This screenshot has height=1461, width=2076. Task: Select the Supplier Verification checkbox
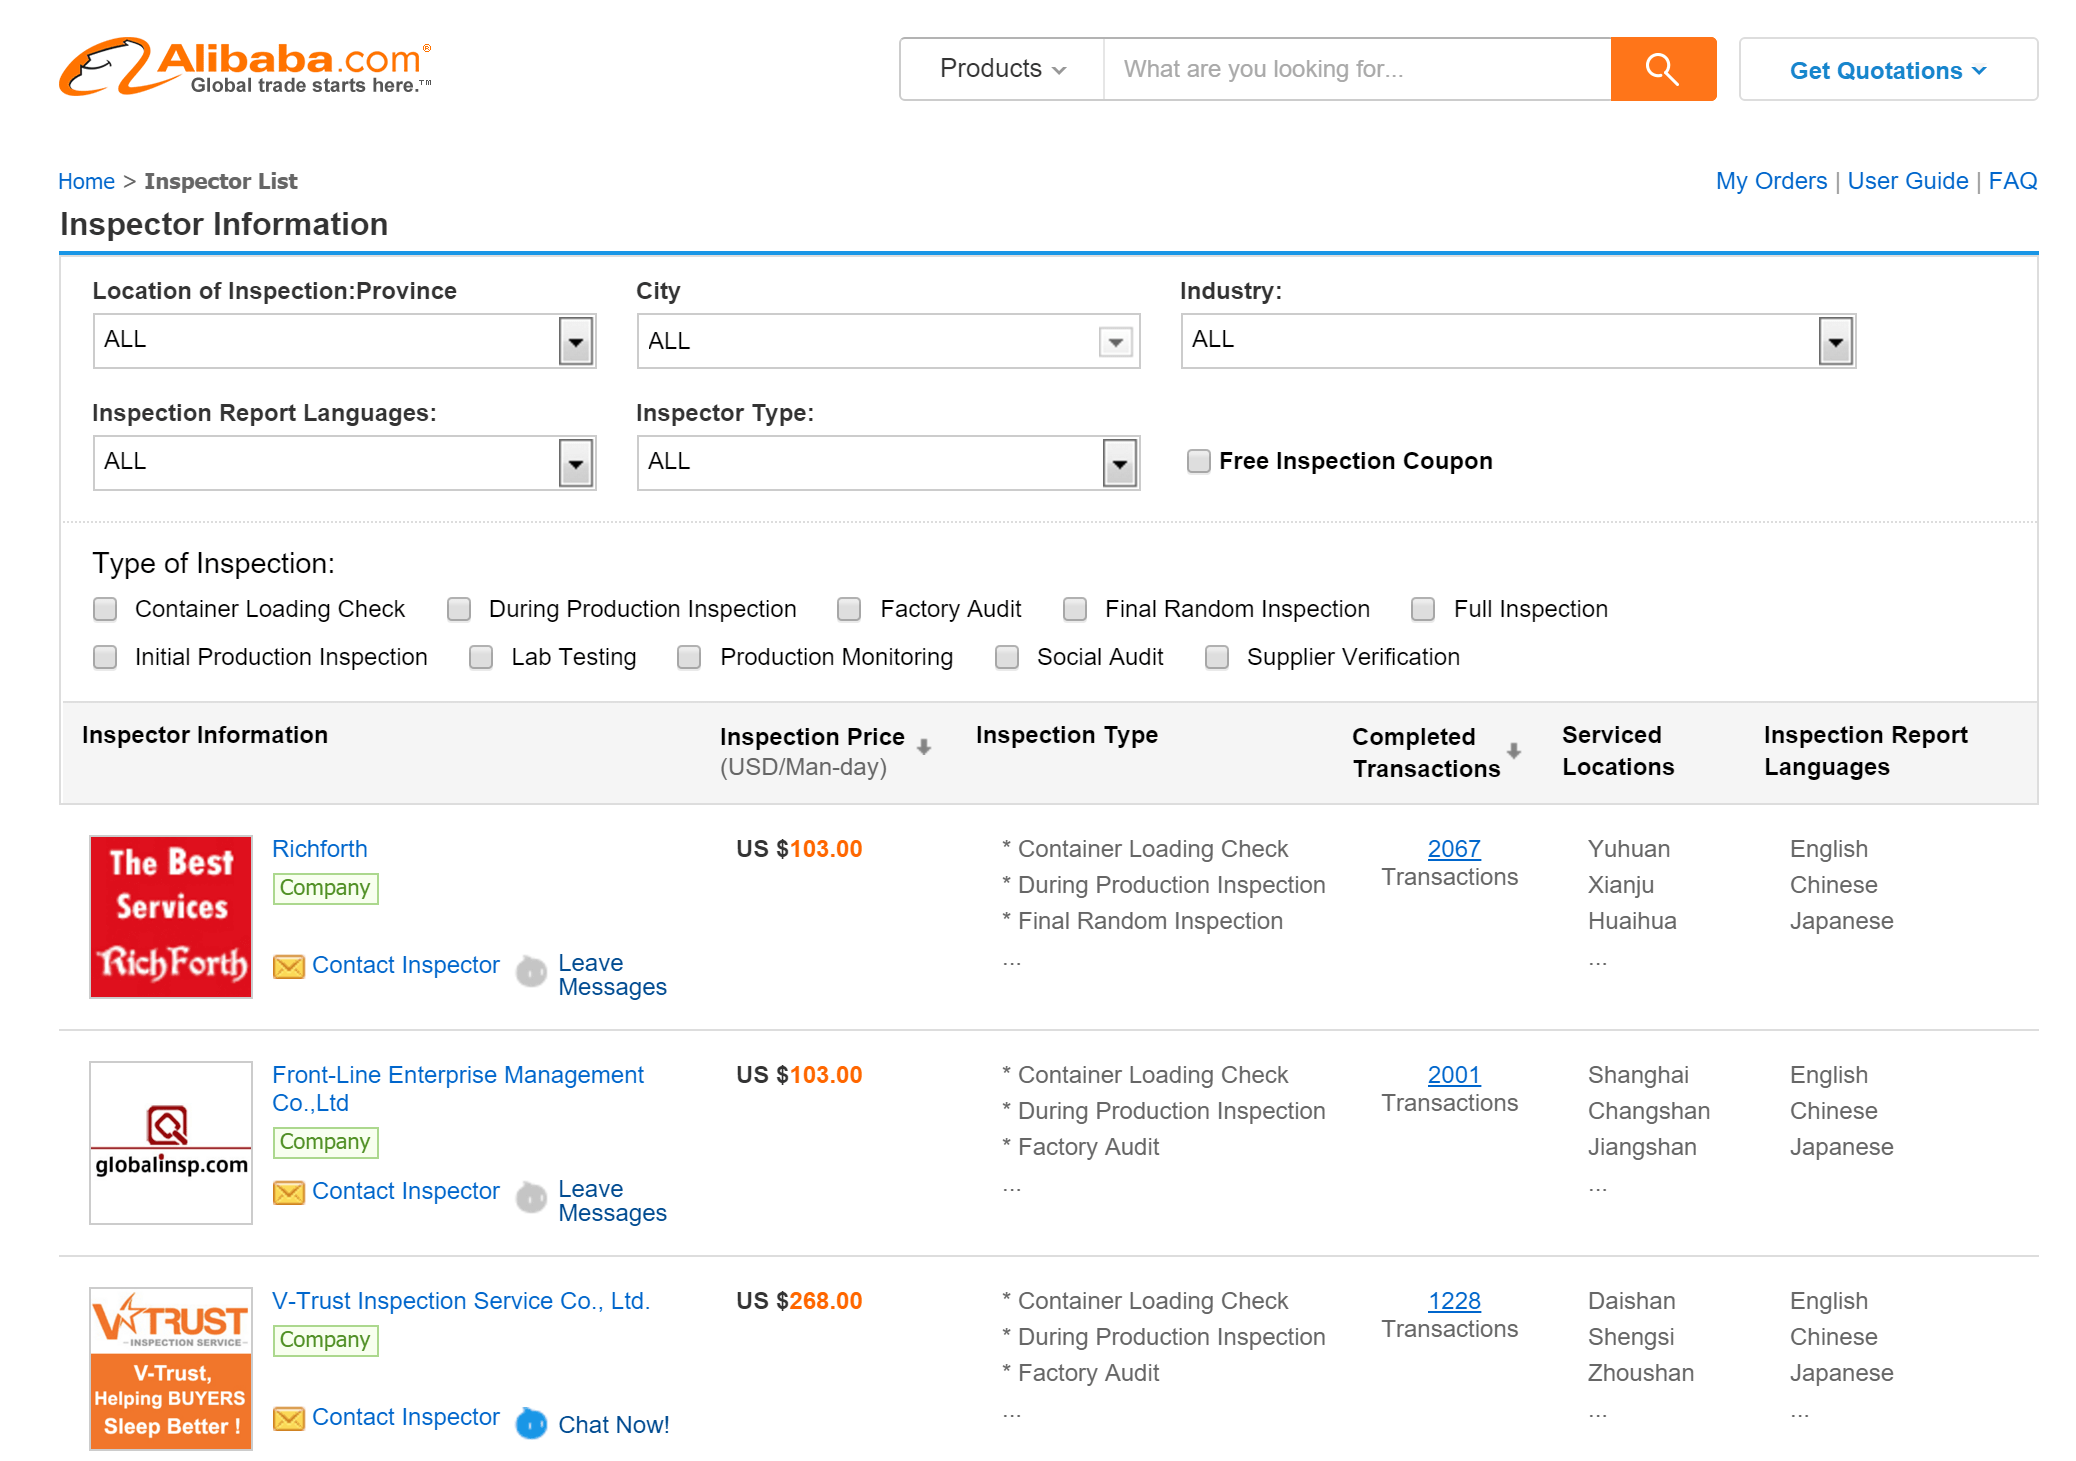click(x=1217, y=657)
